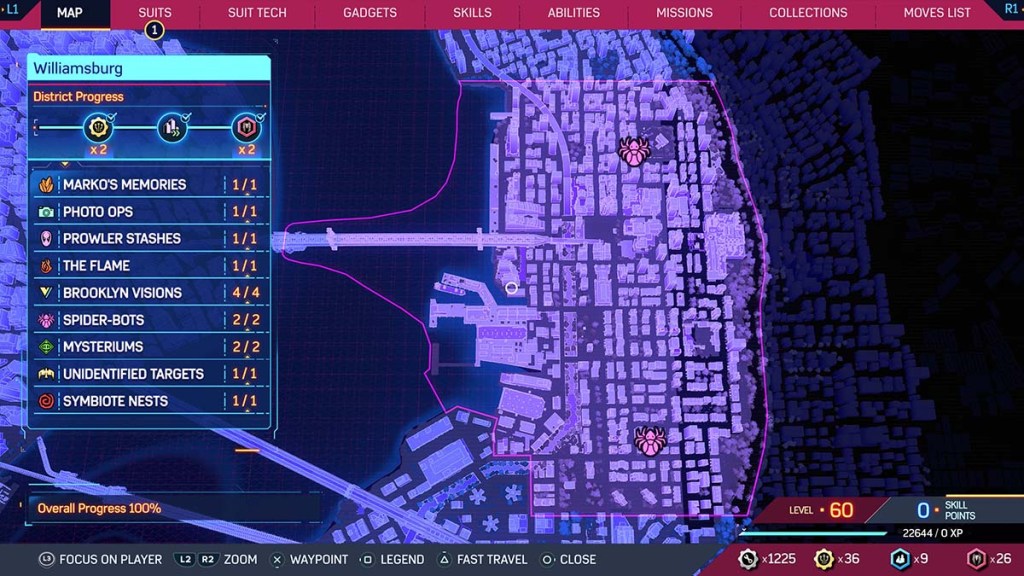Image resolution: width=1024 pixels, height=576 pixels.
Task: Click the Unidentified Targets bat-shaped icon
Action: [46, 374]
